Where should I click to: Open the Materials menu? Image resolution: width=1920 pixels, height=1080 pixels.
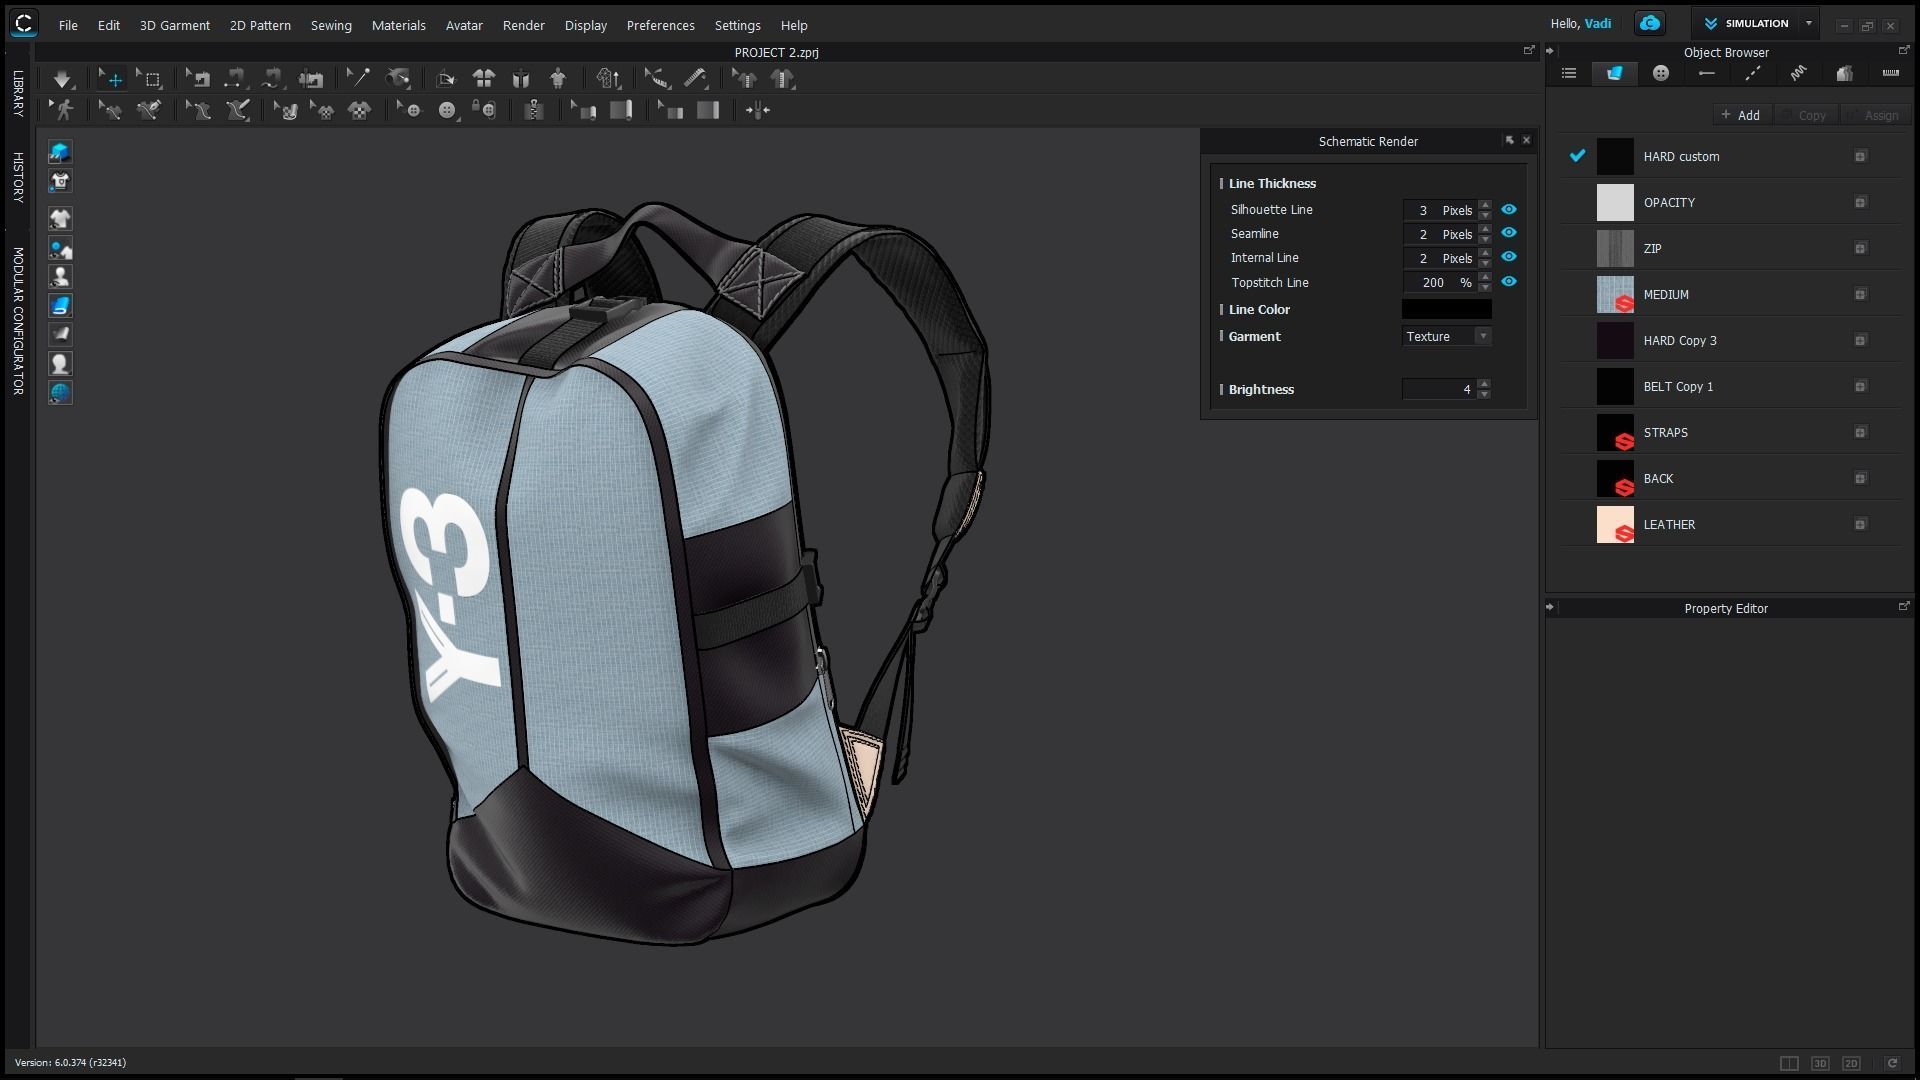[x=398, y=25]
